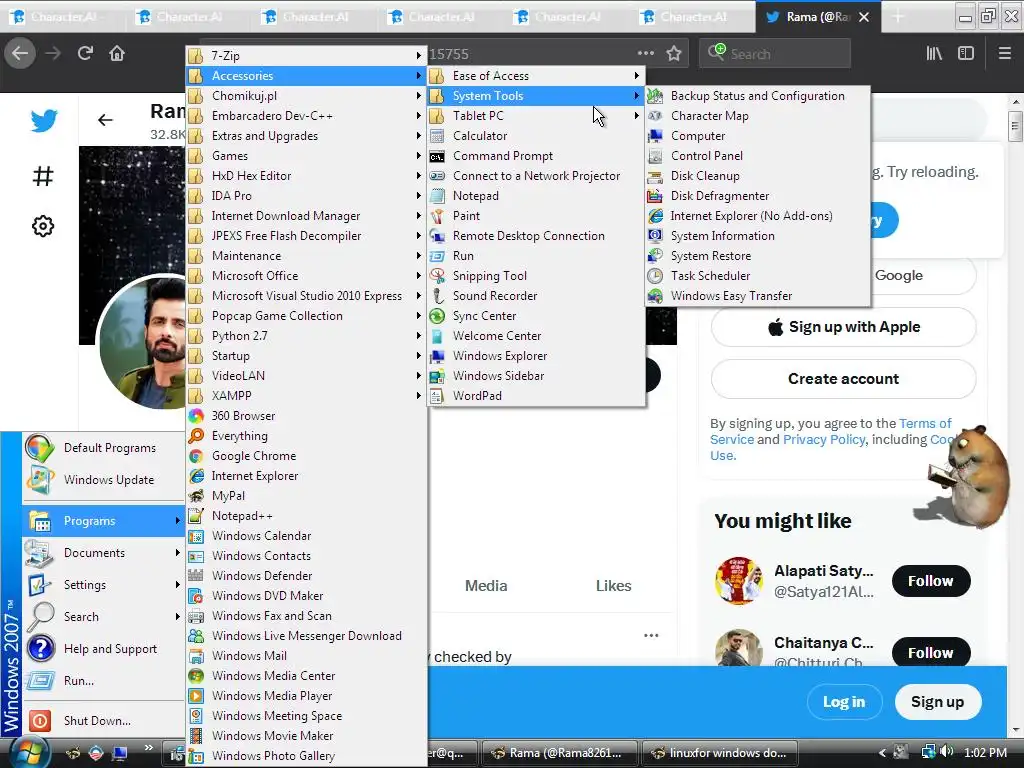Open Firefox hamburger menu
The width and height of the screenshot is (1024, 768).
click(x=1005, y=53)
